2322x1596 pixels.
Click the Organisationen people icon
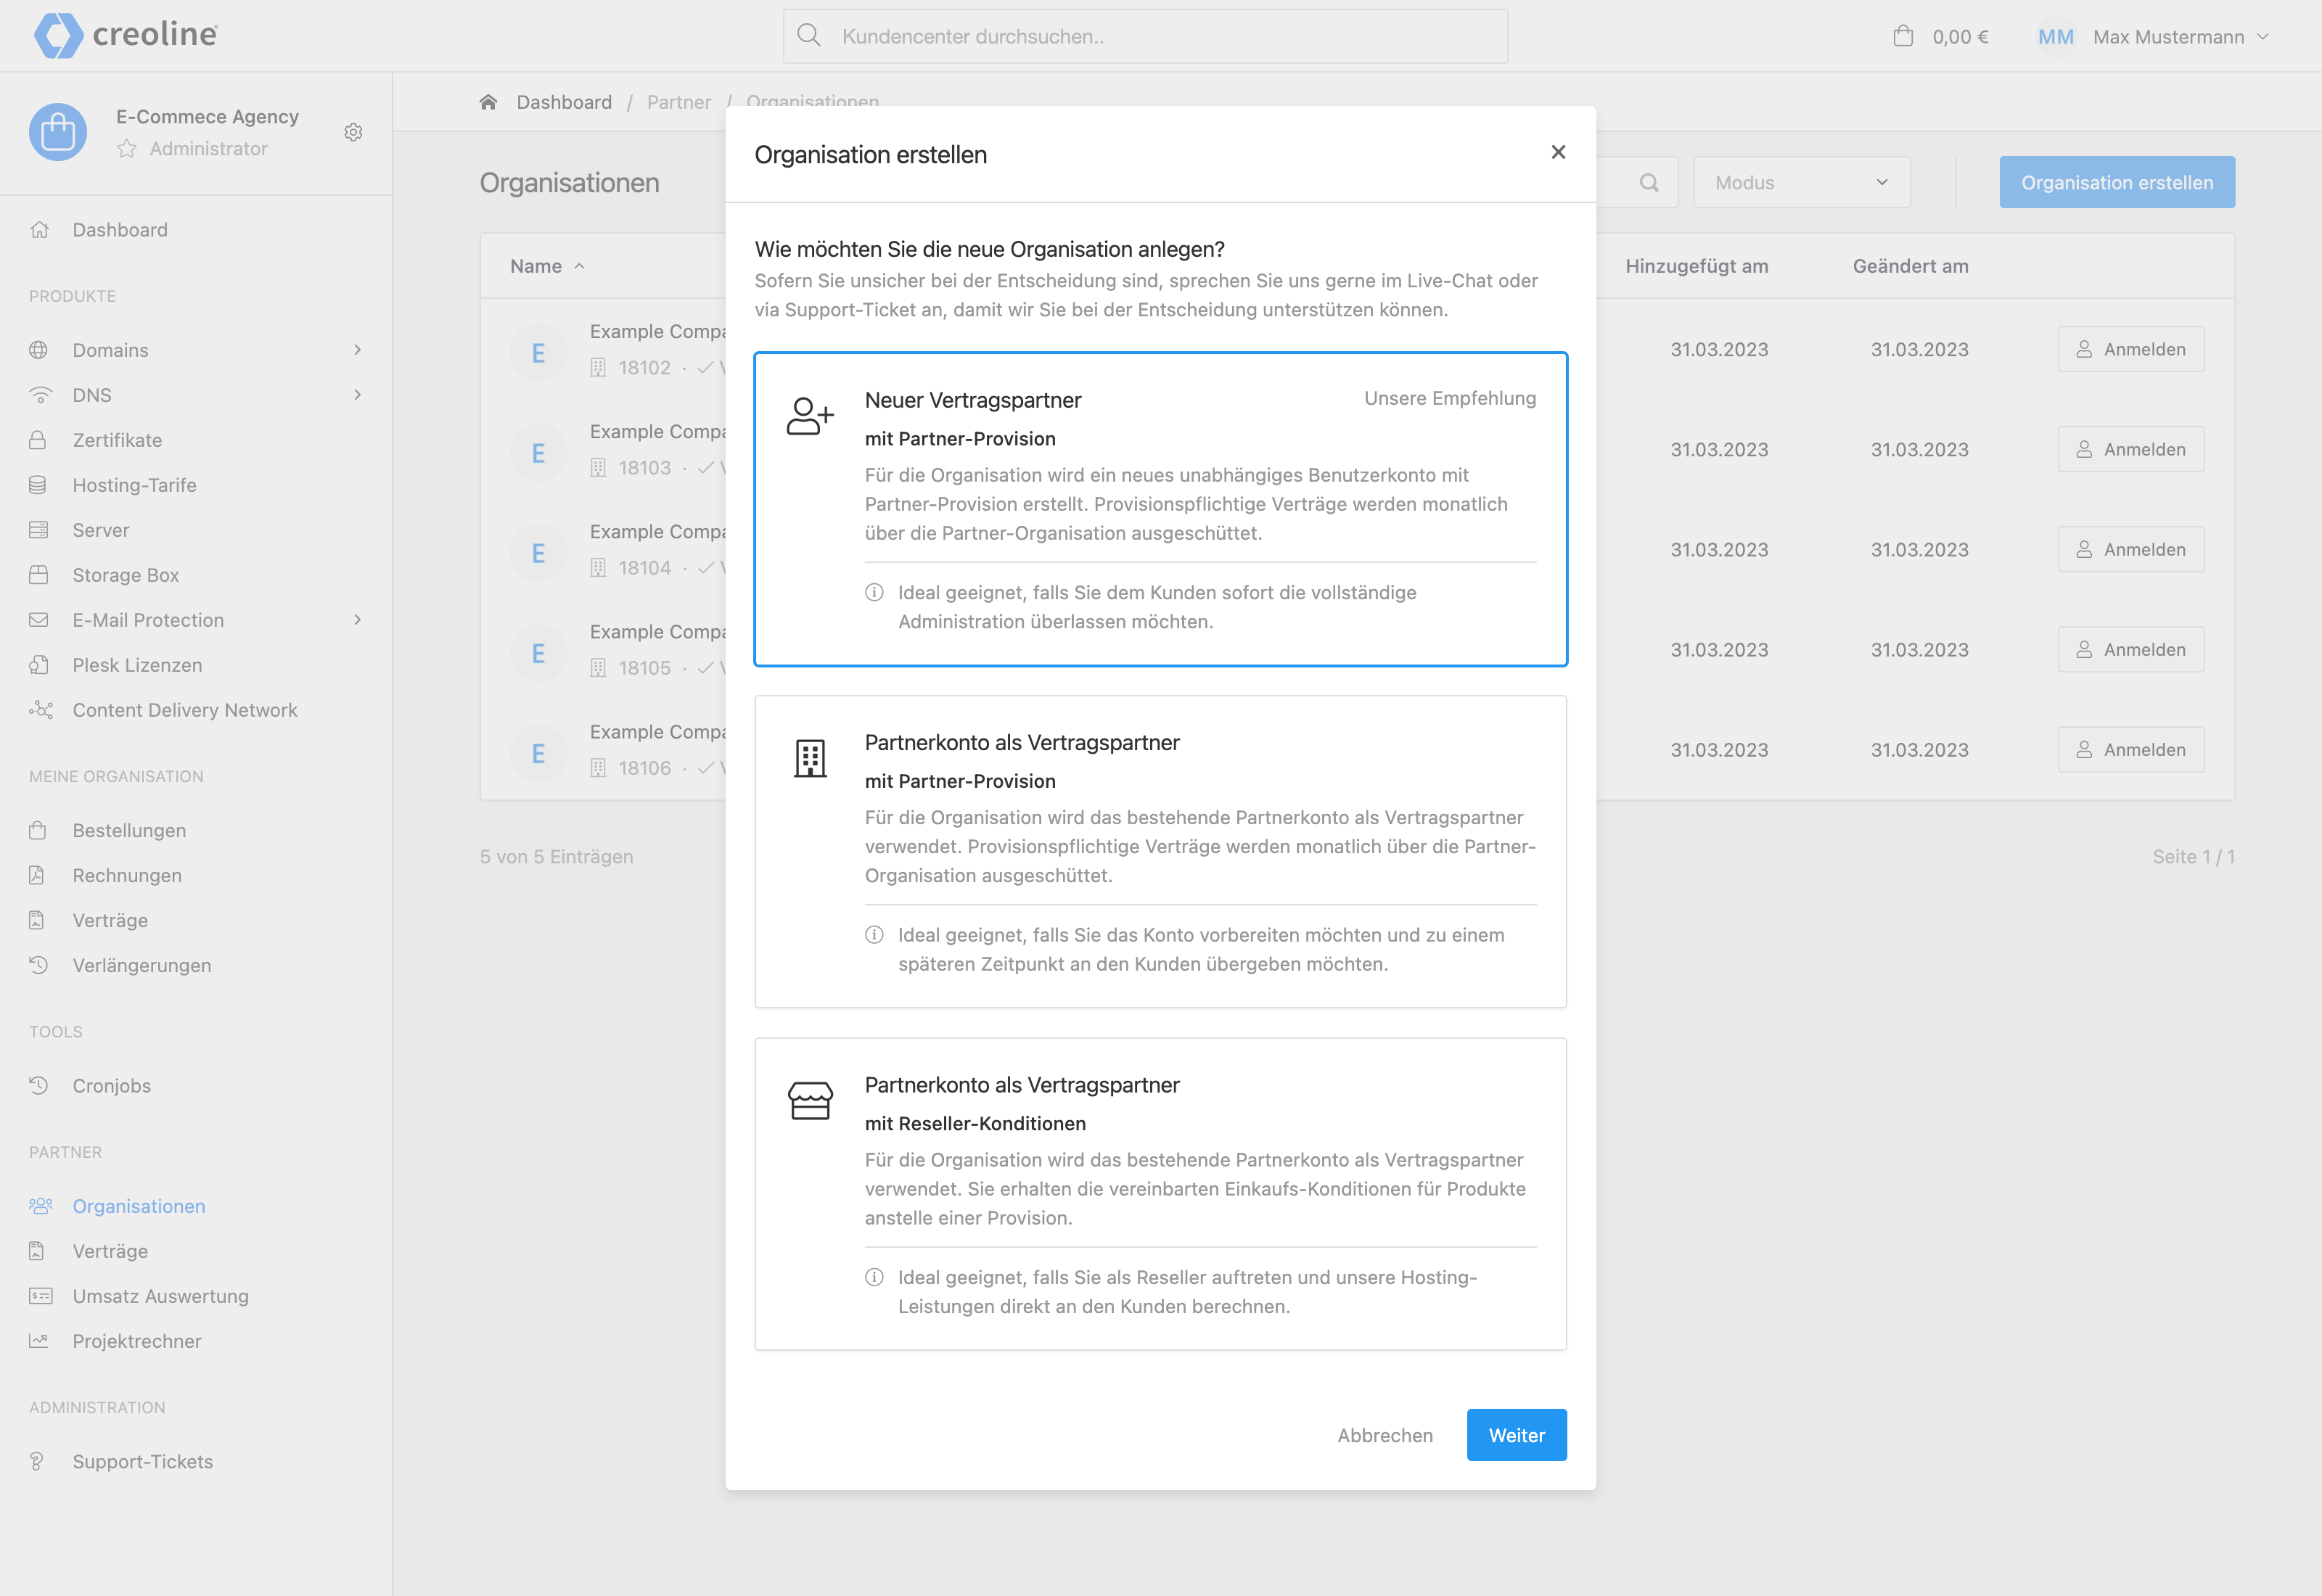(x=40, y=1206)
